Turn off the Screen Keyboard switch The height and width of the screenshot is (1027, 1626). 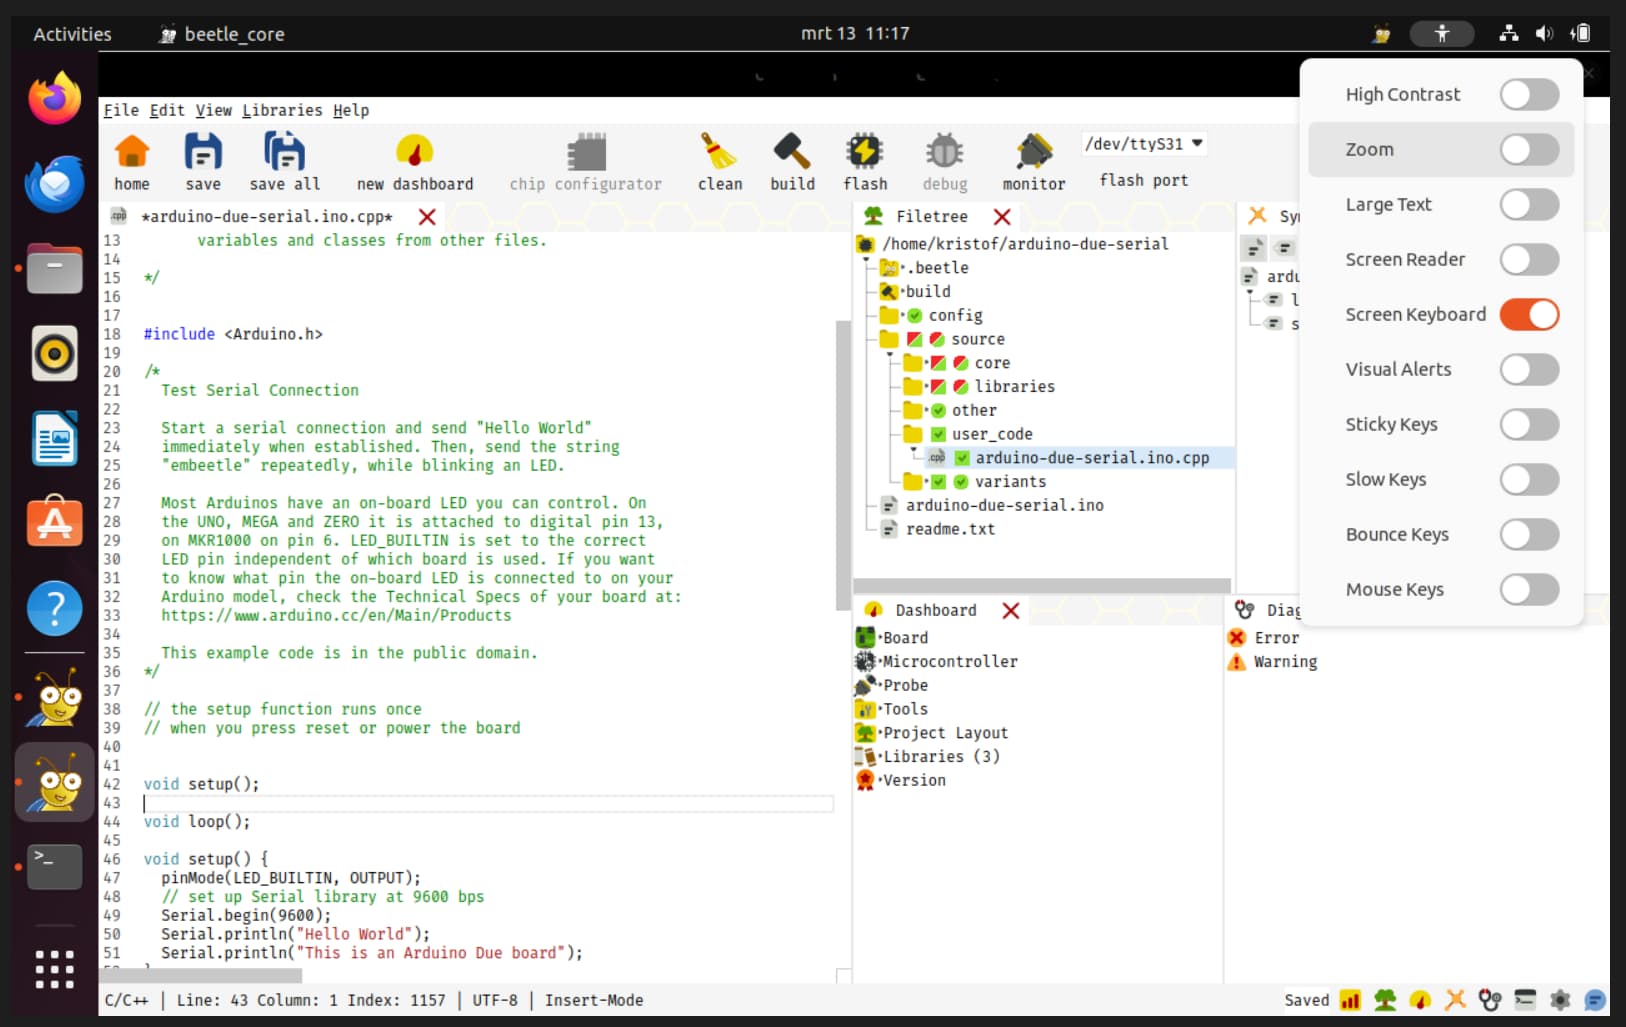click(x=1528, y=315)
